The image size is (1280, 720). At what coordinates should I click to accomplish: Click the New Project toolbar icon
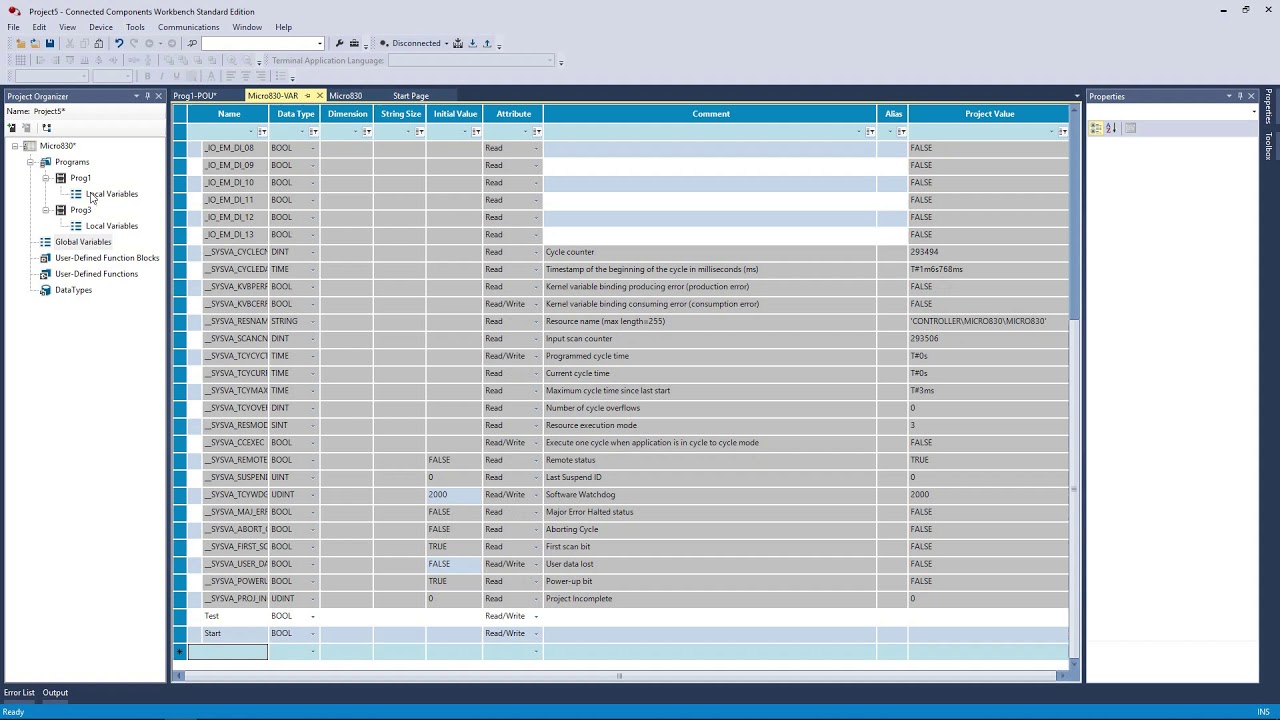[20, 43]
